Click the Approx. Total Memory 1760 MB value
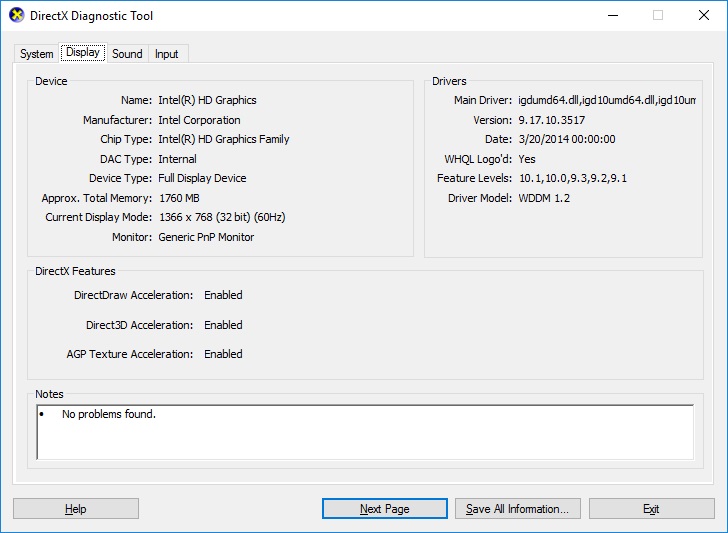 (179, 198)
